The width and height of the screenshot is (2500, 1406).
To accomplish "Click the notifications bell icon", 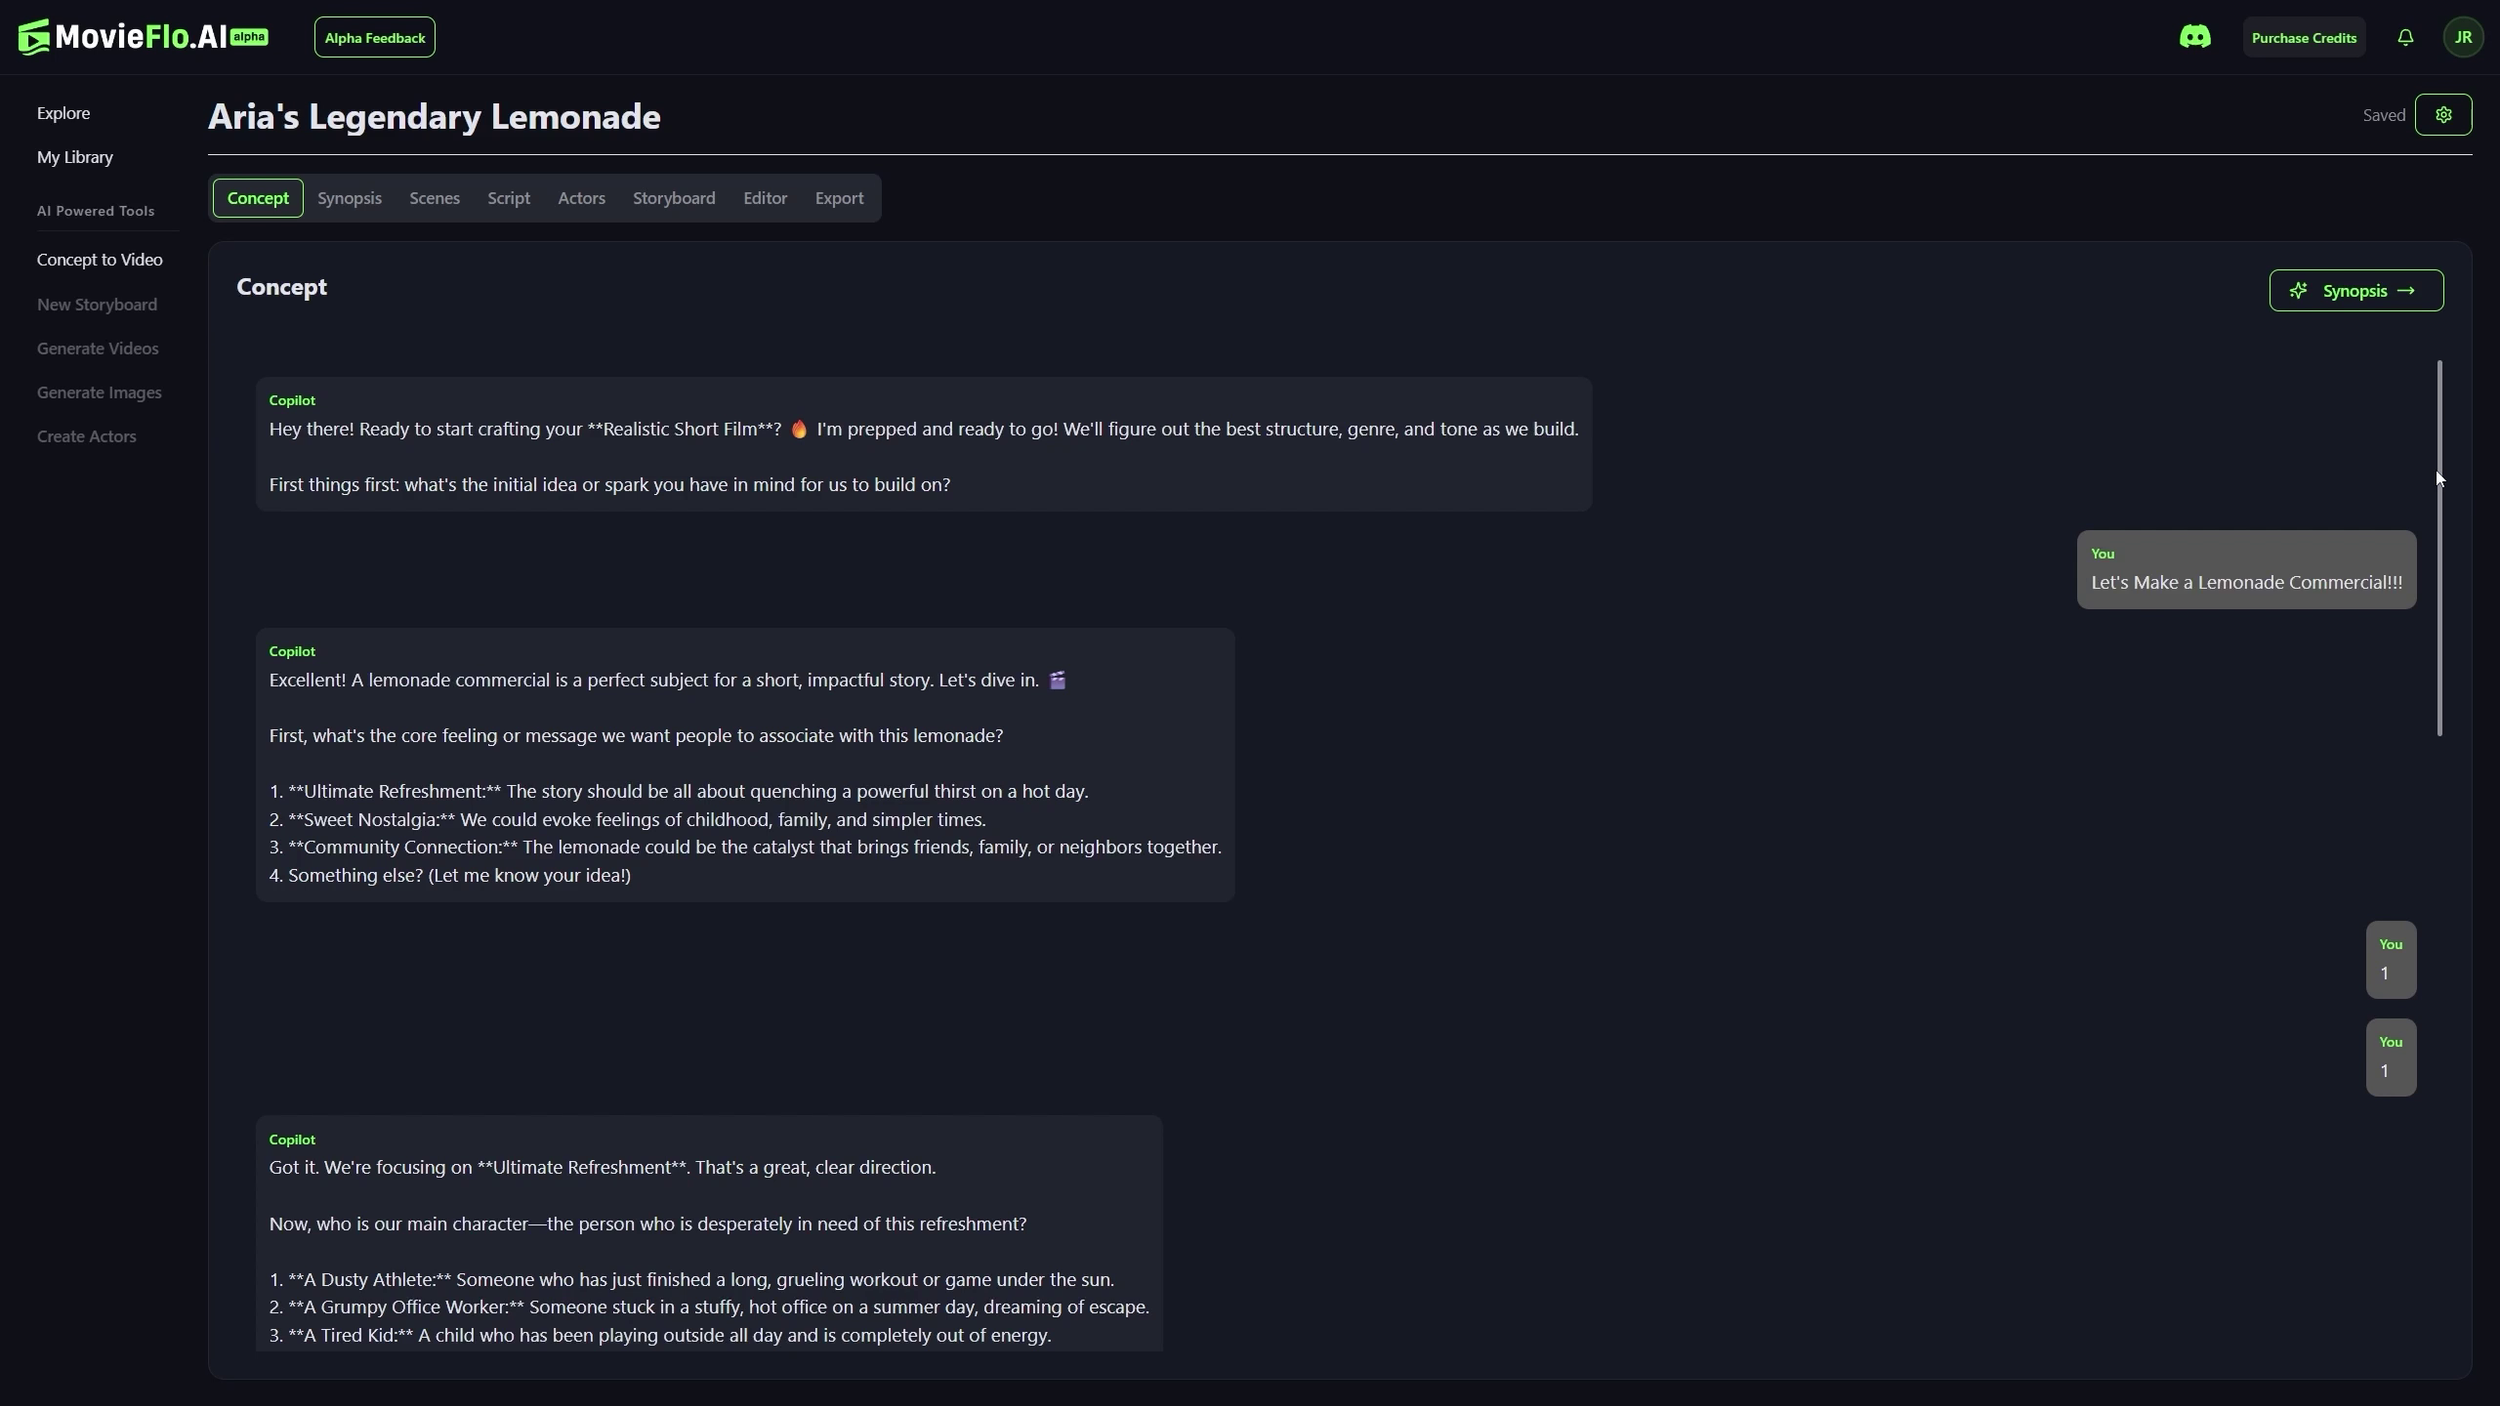I will tap(2405, 37).
